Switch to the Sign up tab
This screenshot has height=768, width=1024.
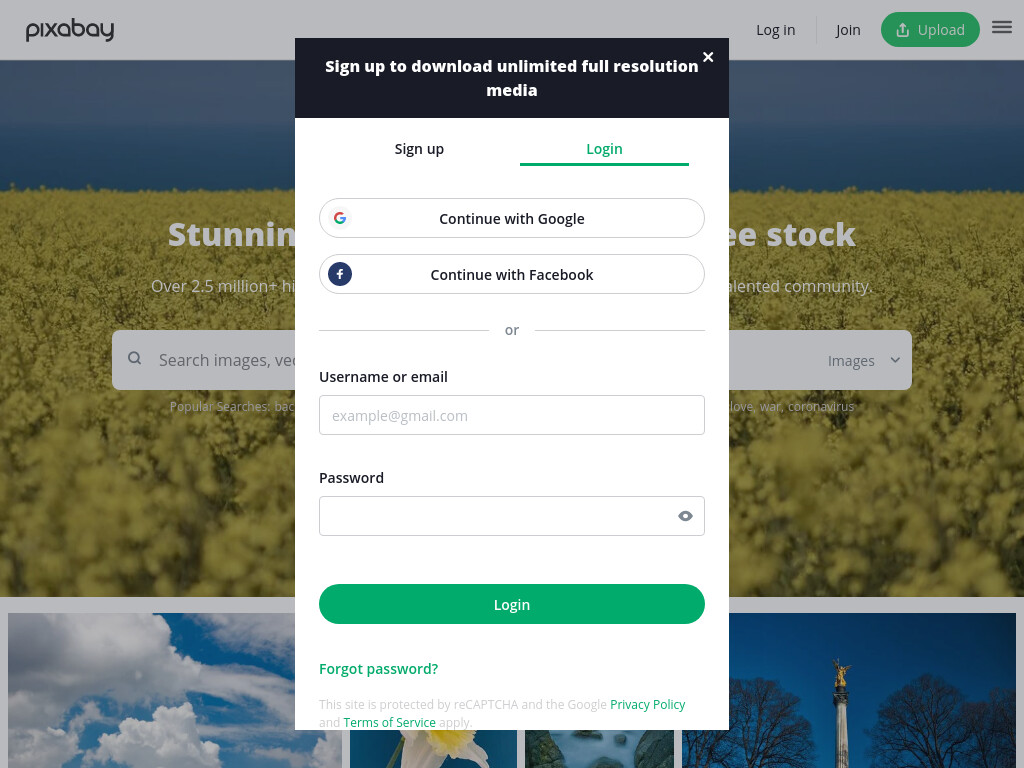coord(419,149)
